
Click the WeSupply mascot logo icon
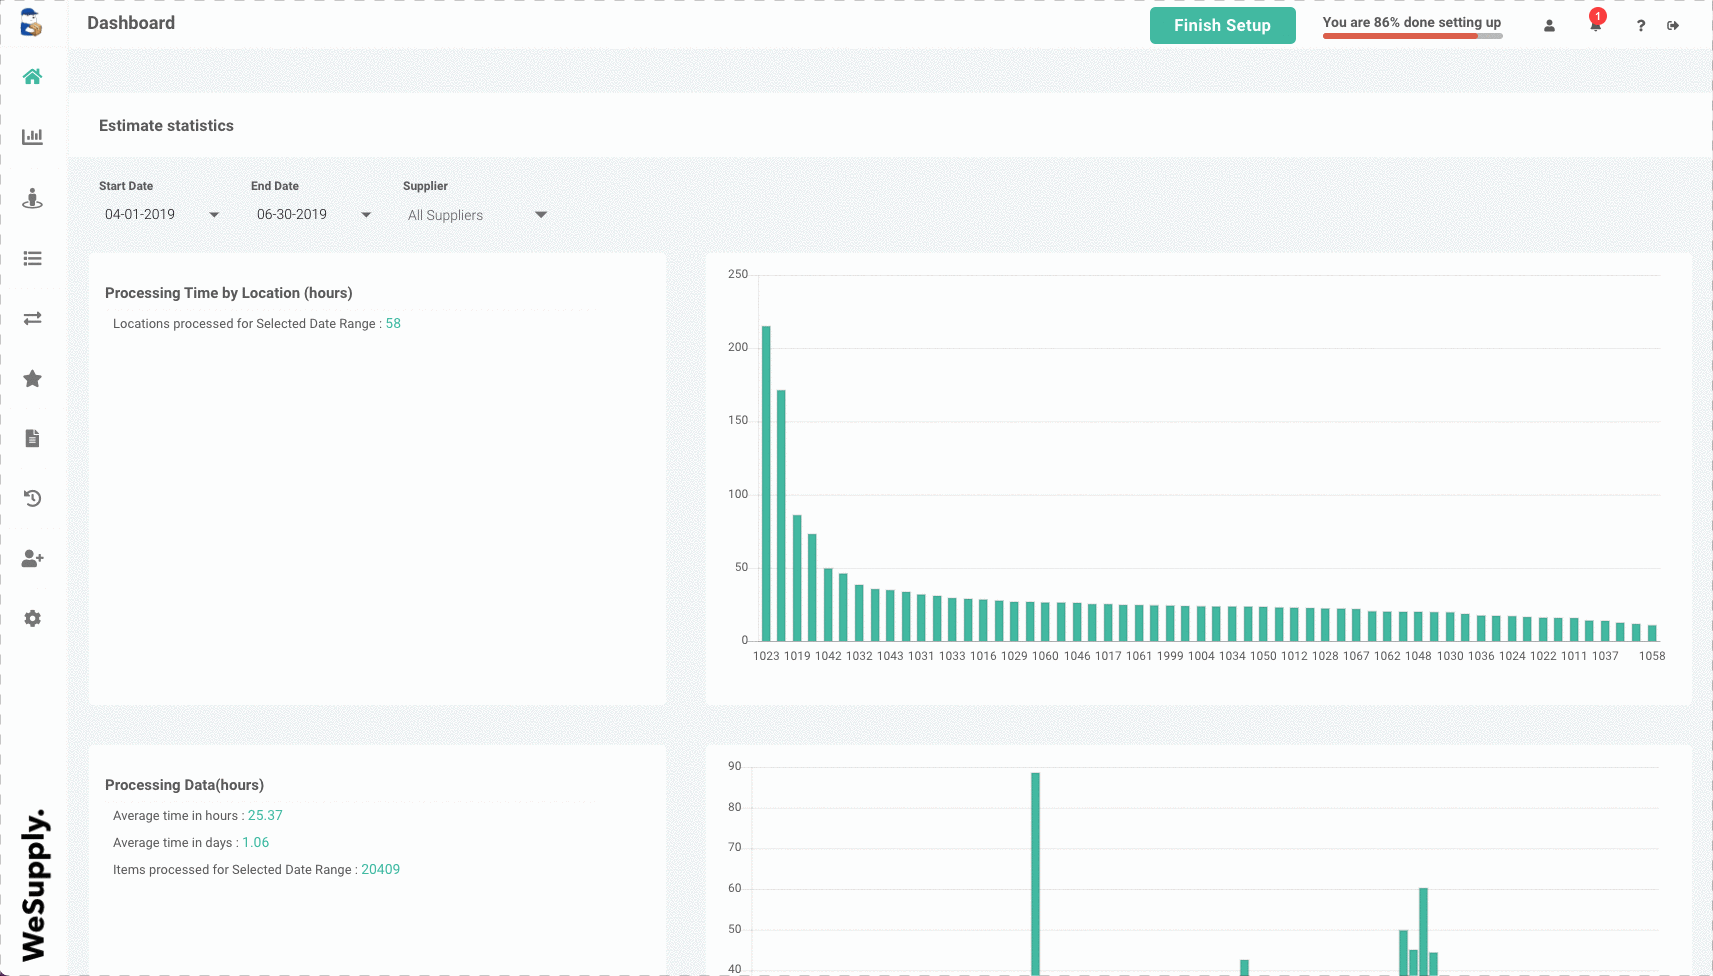point(32,23)
